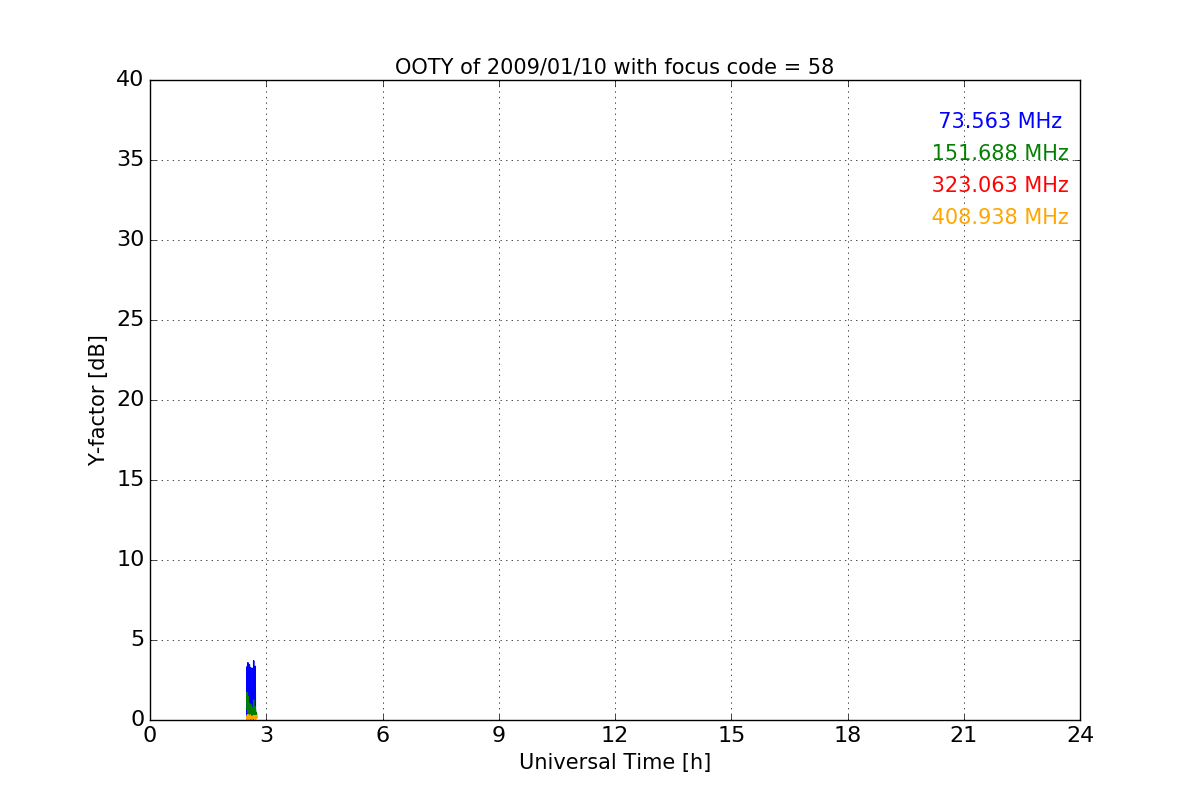Click x-axis tick label 12
This screenshot has width=1200, height=800.
tap(615, 735)
